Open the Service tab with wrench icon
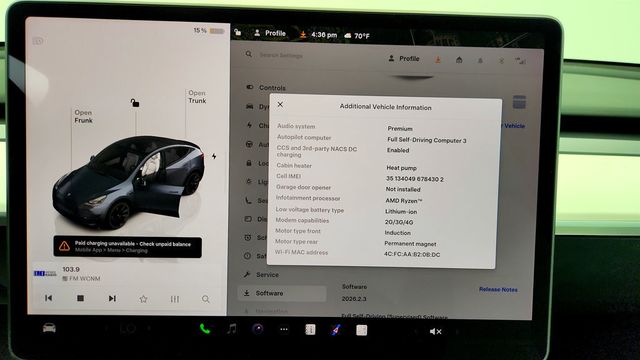This screenshot has height=360, width=640. [261, 275]
